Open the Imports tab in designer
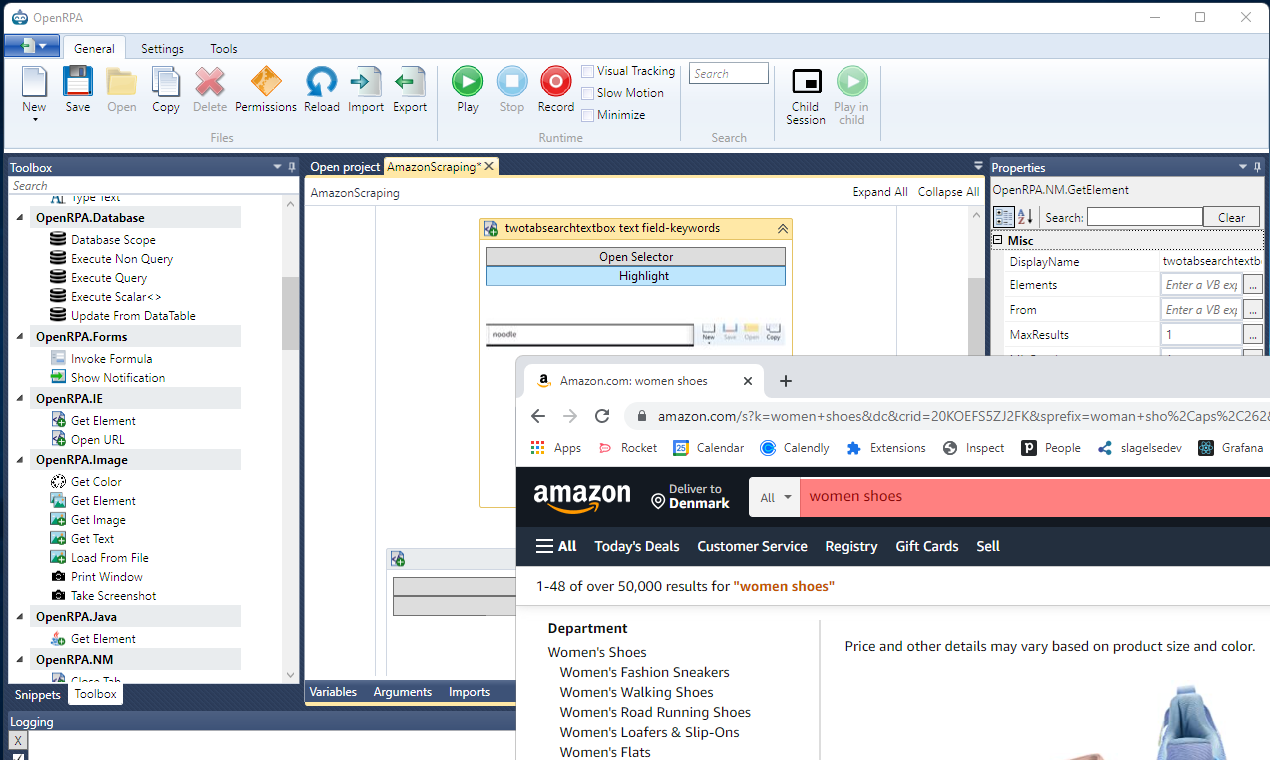This screenshot has width=1270, height=760. tap(469, 692)
